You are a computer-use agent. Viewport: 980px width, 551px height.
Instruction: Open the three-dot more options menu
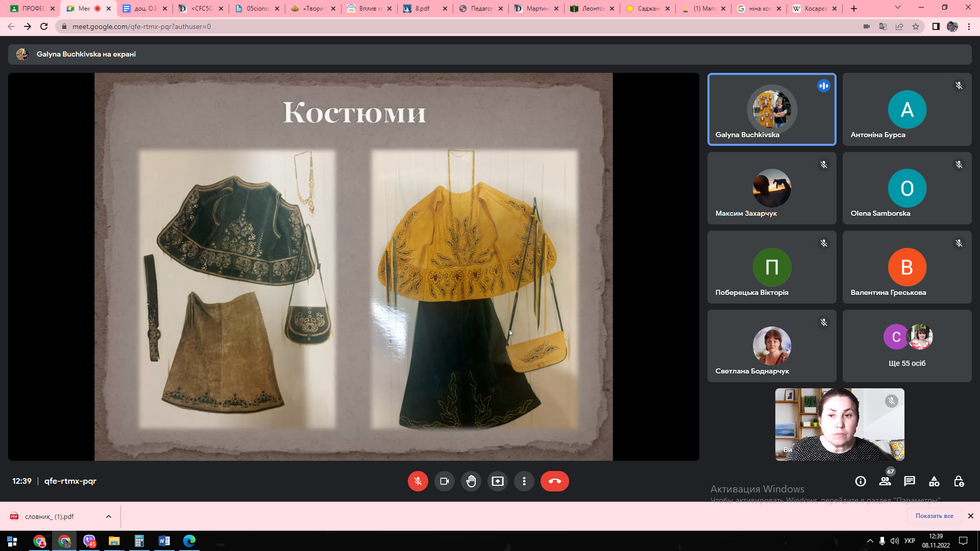[524, 481]
